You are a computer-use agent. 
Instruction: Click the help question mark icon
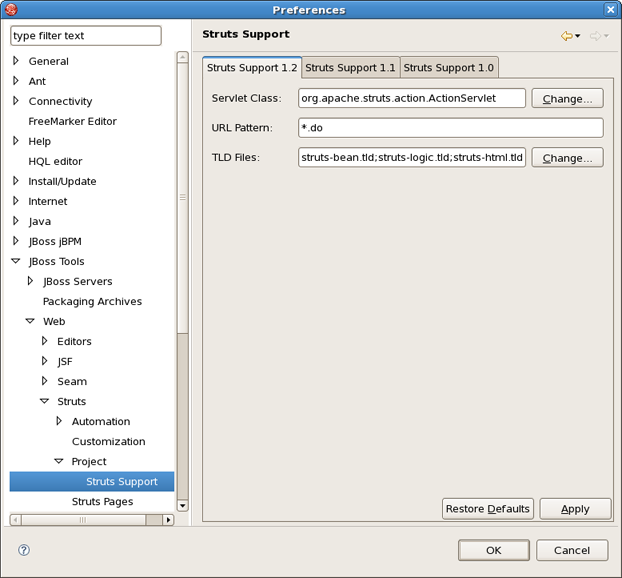[x=24, y=550]
